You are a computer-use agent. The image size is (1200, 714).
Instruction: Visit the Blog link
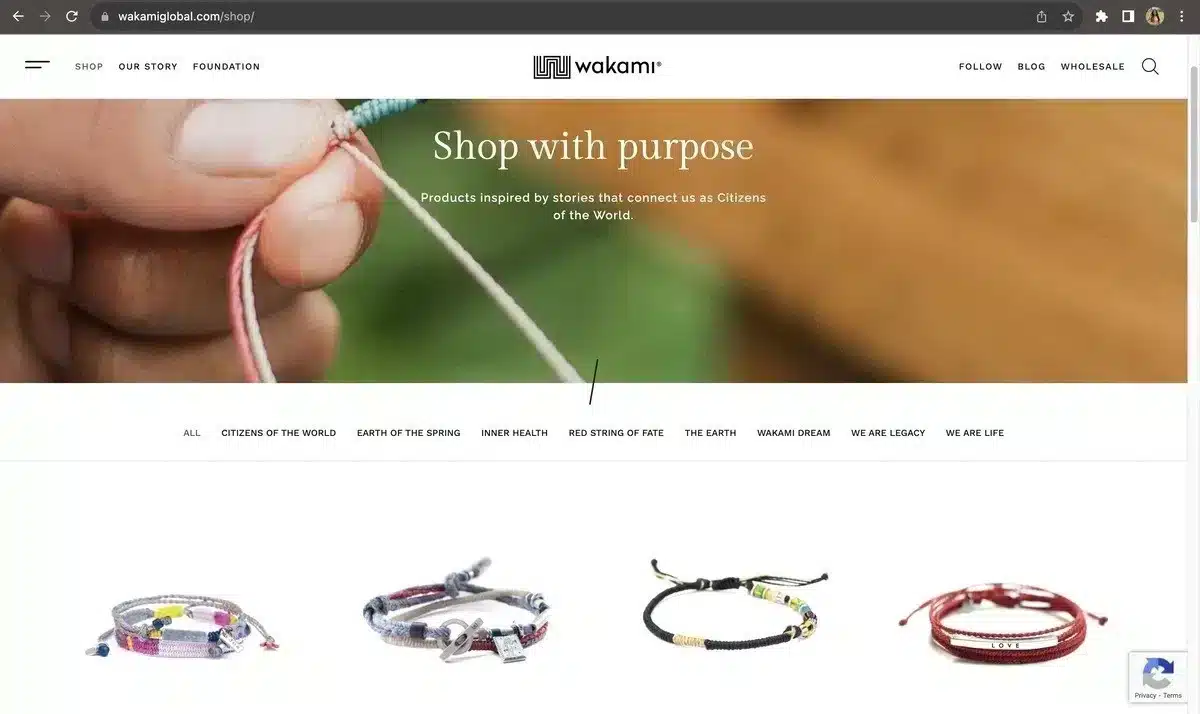click(x=1031, y=67)
